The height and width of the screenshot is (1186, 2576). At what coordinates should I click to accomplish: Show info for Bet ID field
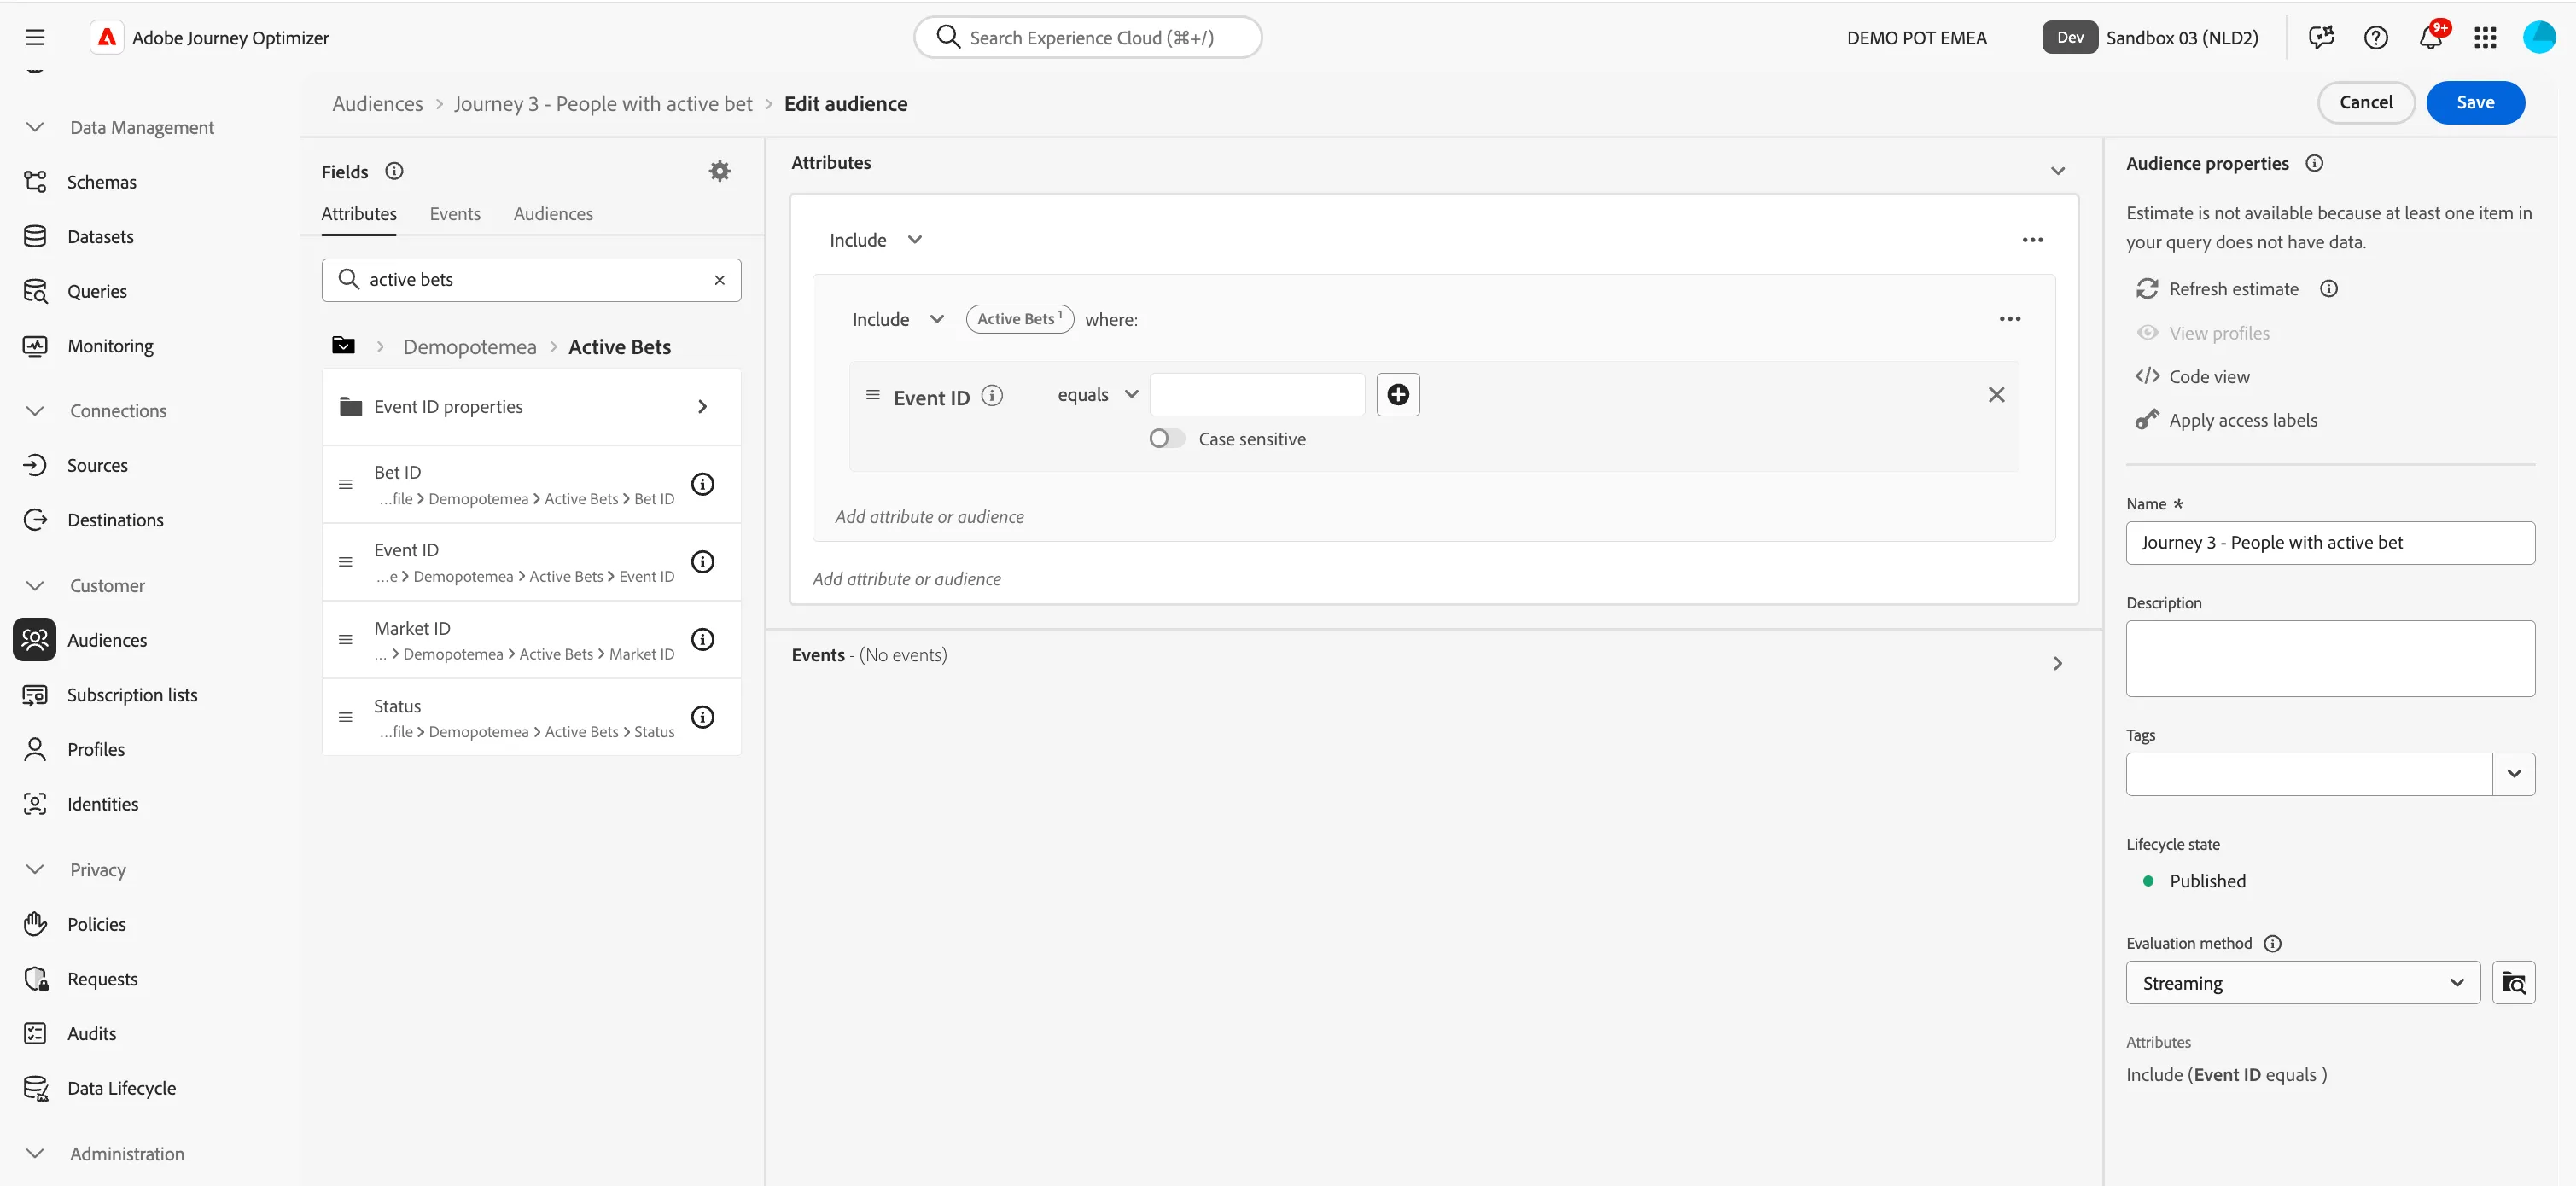[703, 484]
